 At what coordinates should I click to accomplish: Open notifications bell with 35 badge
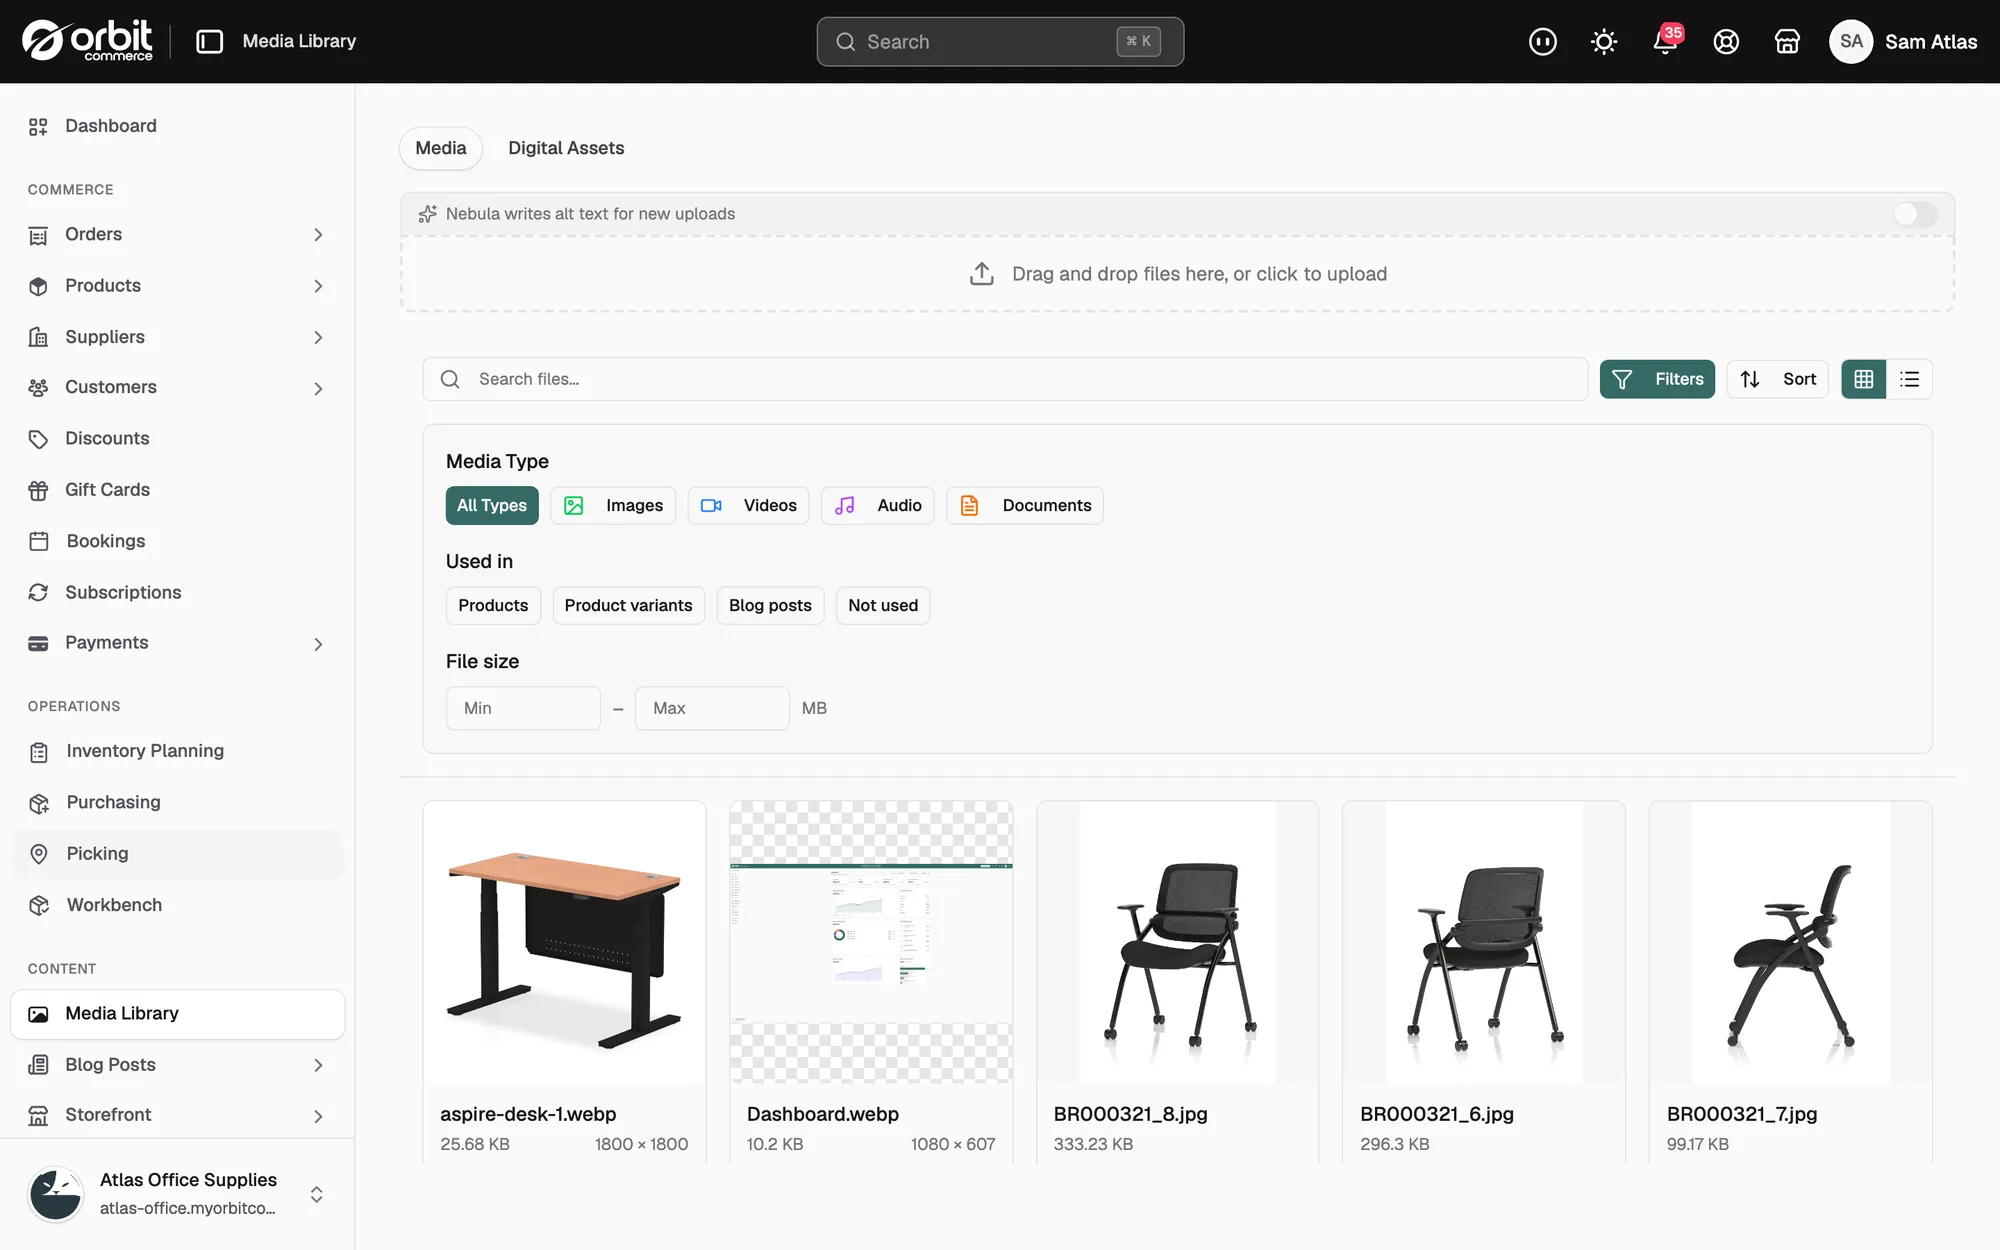pyautogui.click(x=1666, y=41)
